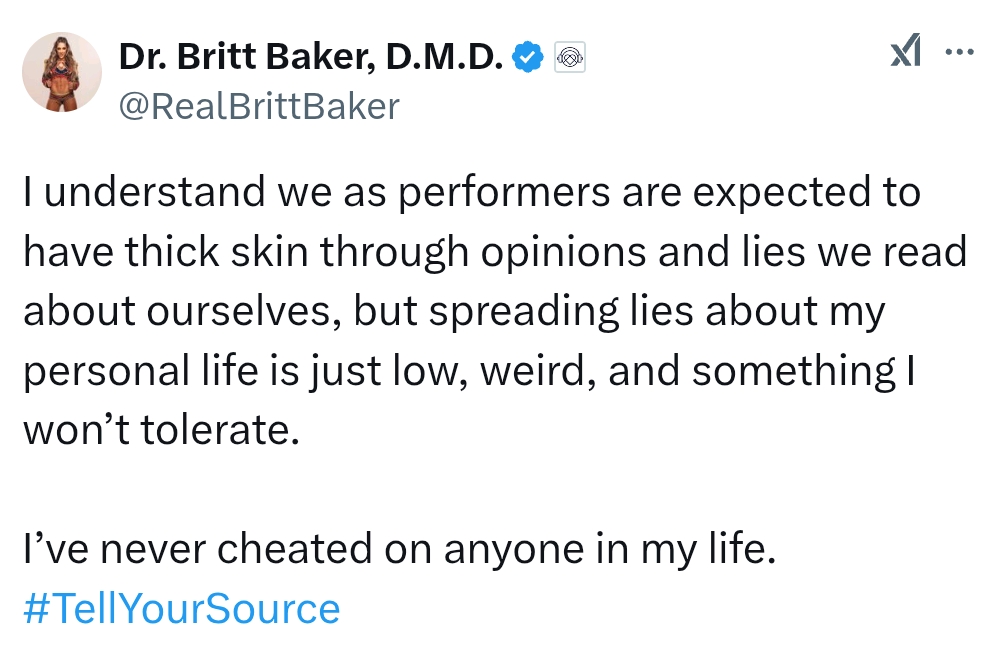Click the phrase "thick skin" in the post

216,251
